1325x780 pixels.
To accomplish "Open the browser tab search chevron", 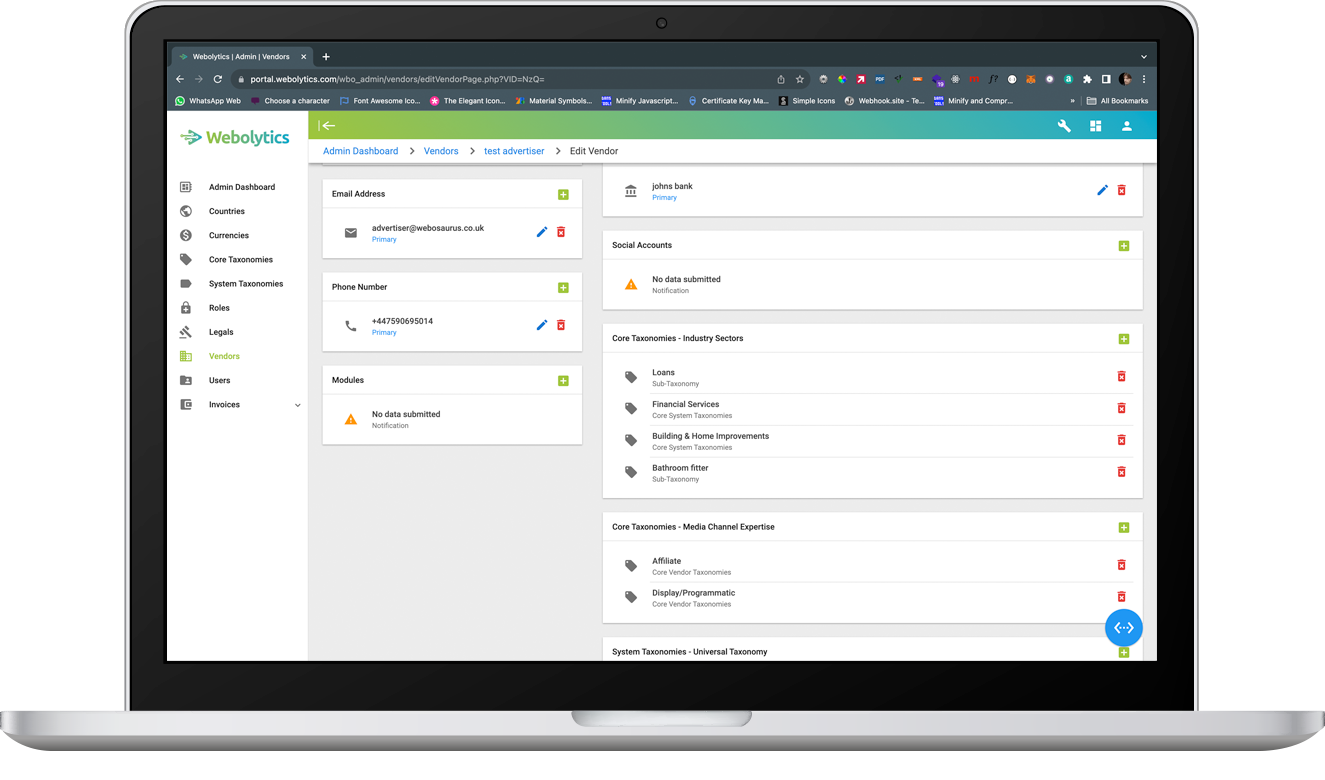I will [x=1143, y=56].
